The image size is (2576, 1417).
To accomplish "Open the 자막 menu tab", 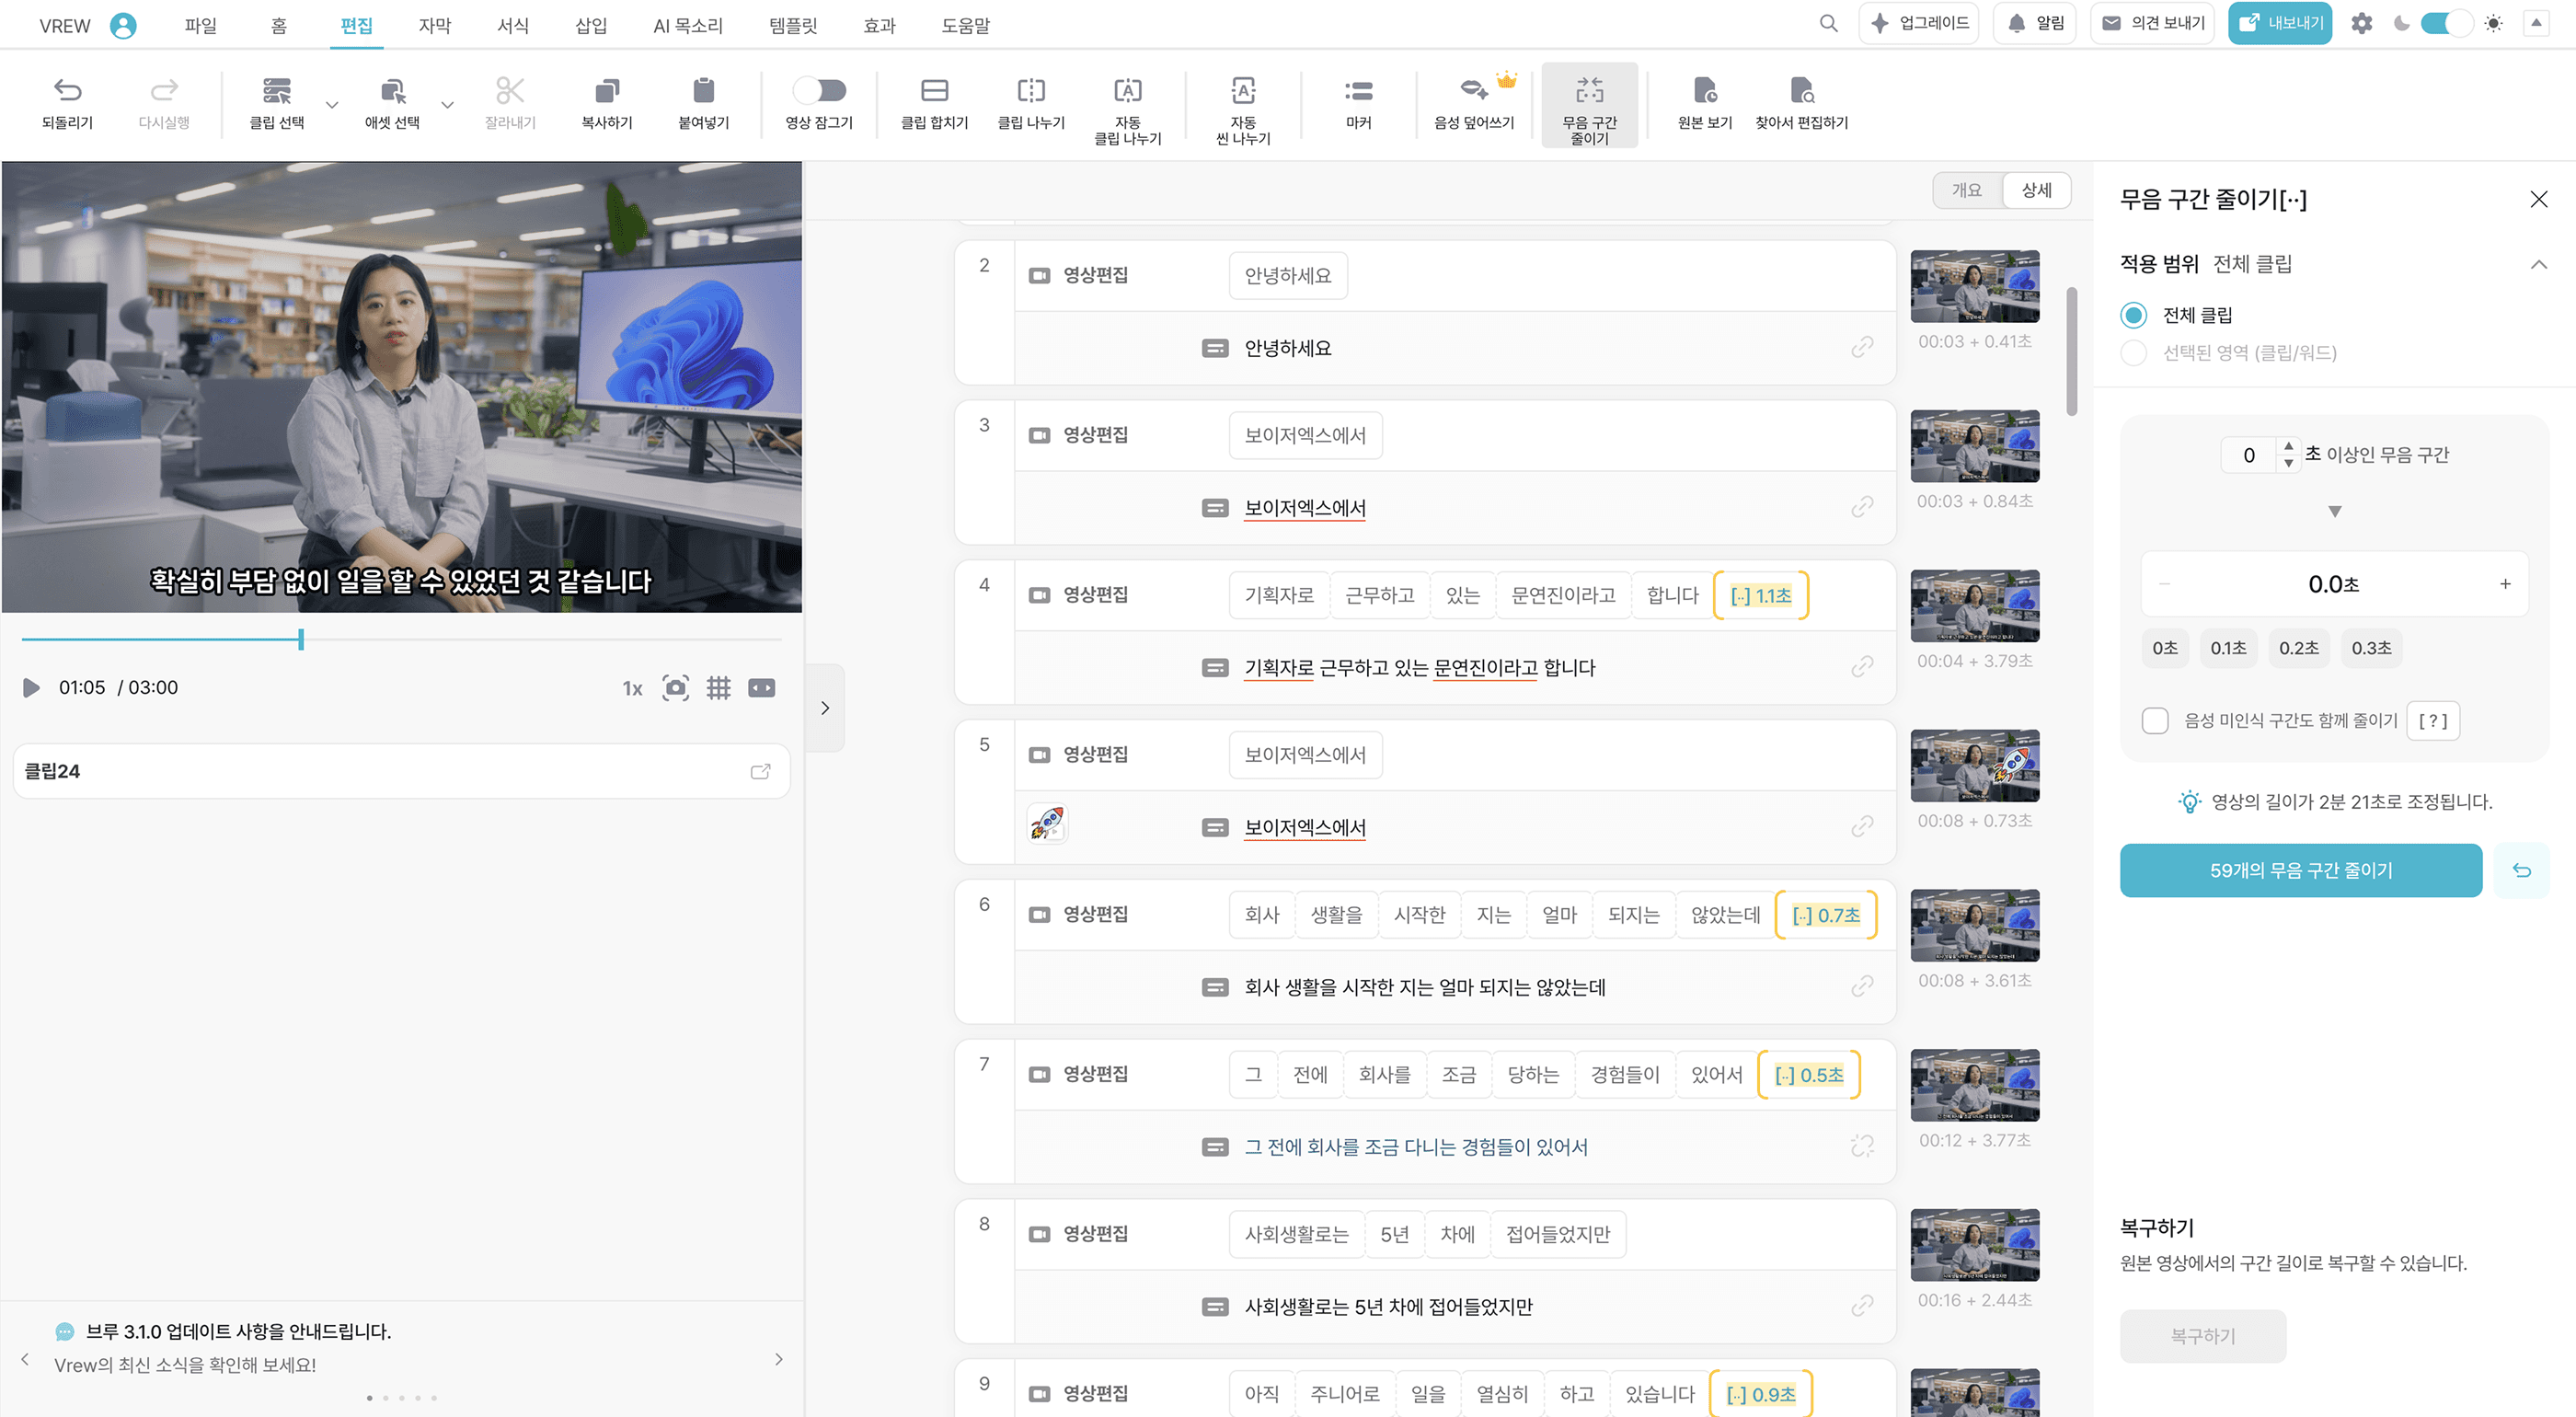I will click(434, 26).
